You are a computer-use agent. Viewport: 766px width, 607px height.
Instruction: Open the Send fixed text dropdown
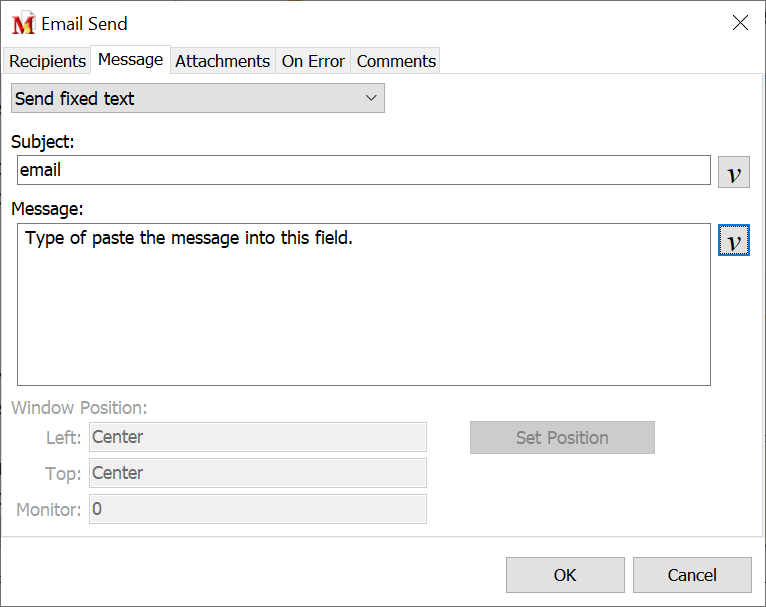197,98
